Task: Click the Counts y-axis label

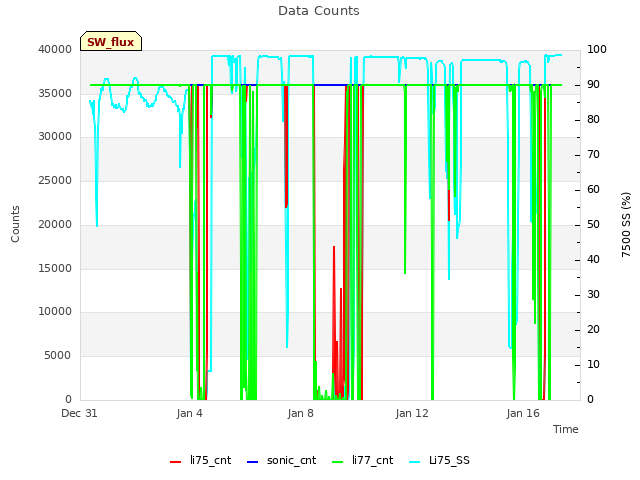Action: (15, 224)
